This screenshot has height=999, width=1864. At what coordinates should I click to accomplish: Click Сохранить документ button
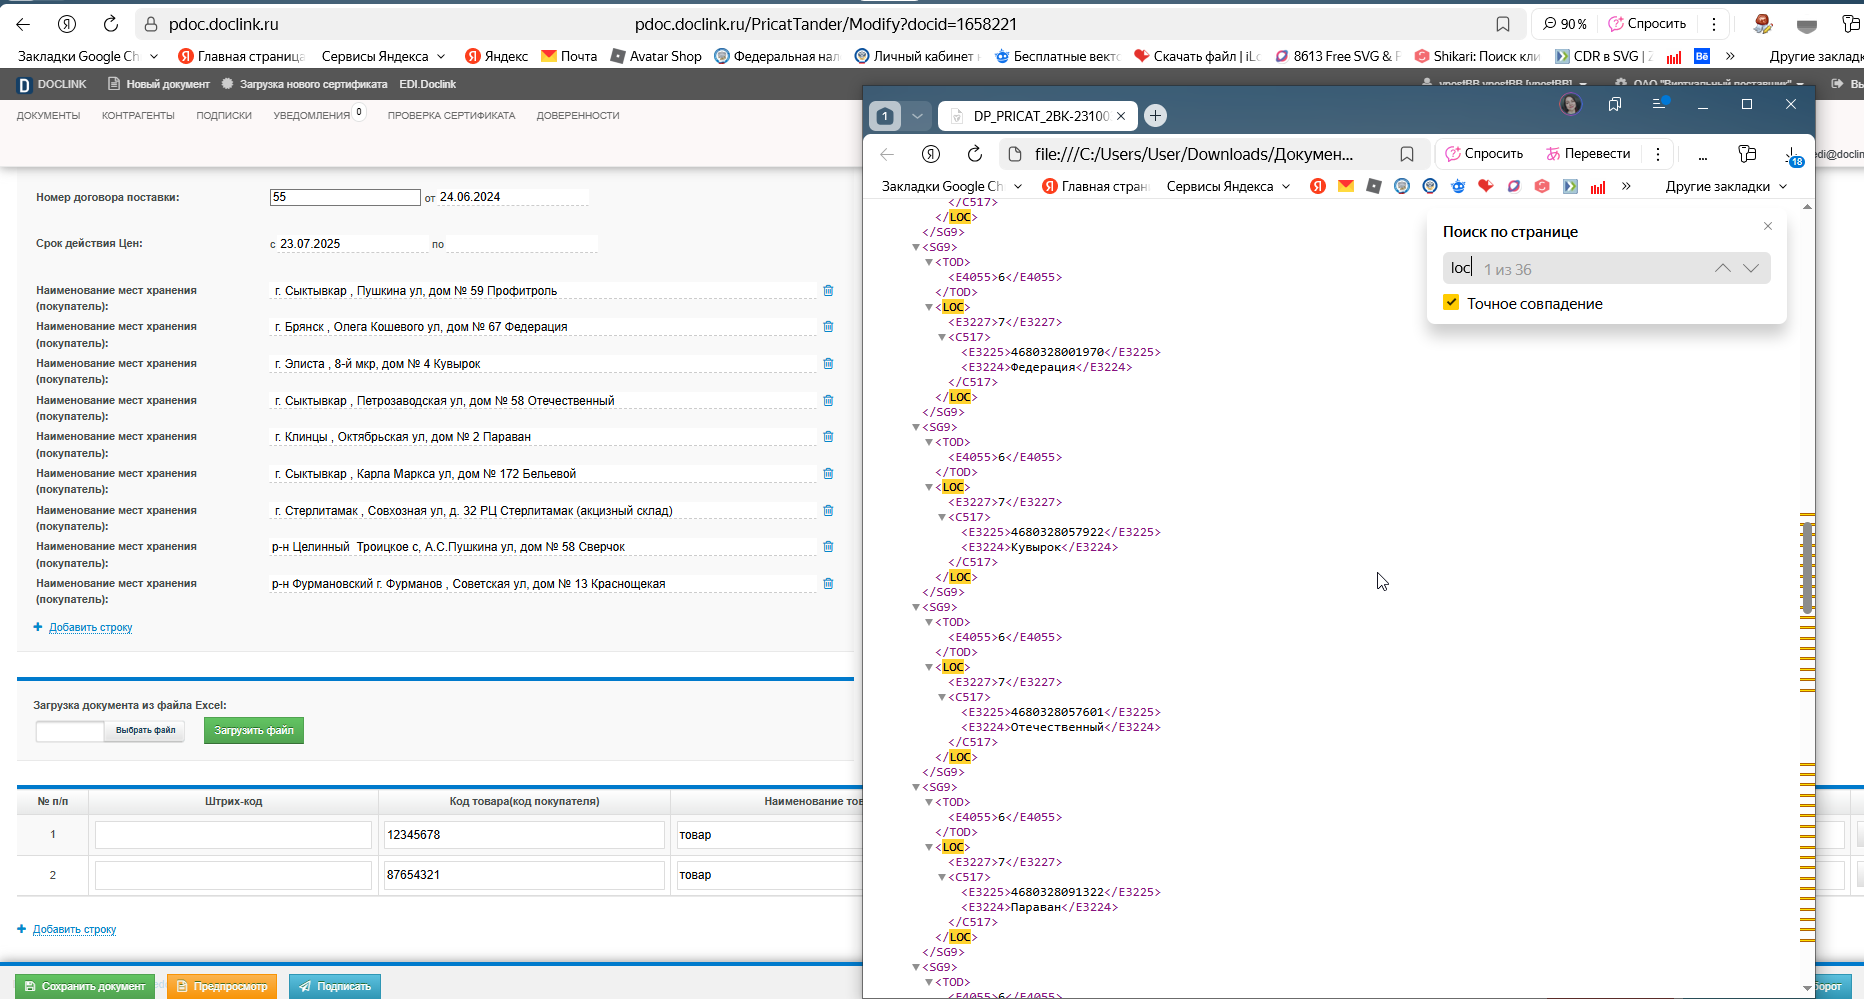(x=85, y=986)
